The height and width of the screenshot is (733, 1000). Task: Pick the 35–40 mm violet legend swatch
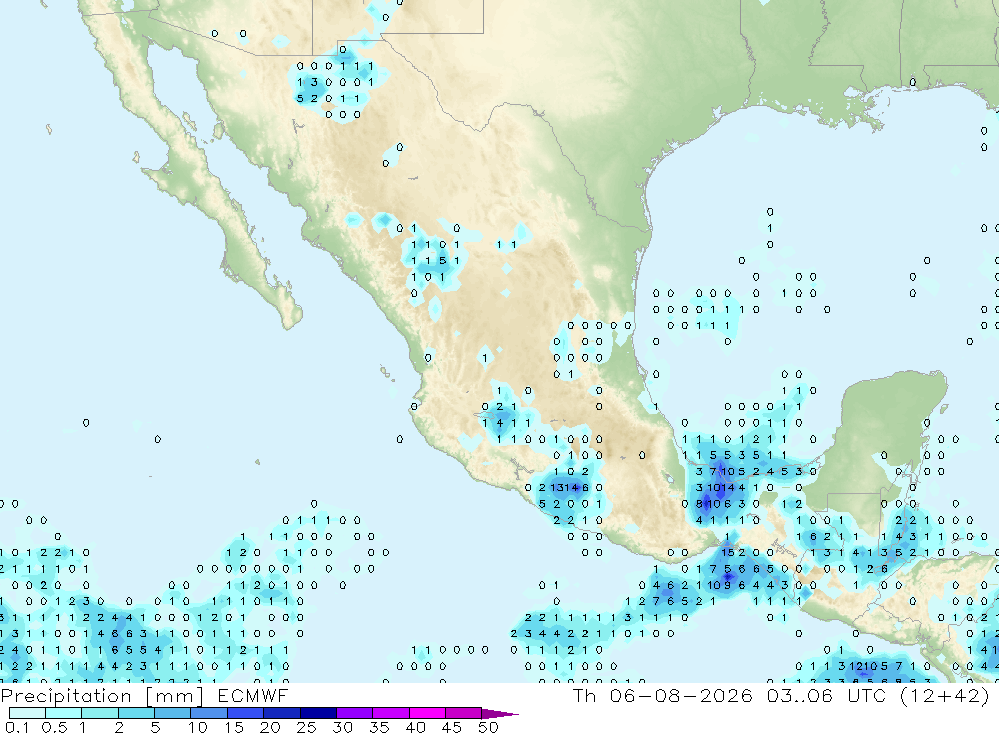pyautogui.click(x=390, y=713)
